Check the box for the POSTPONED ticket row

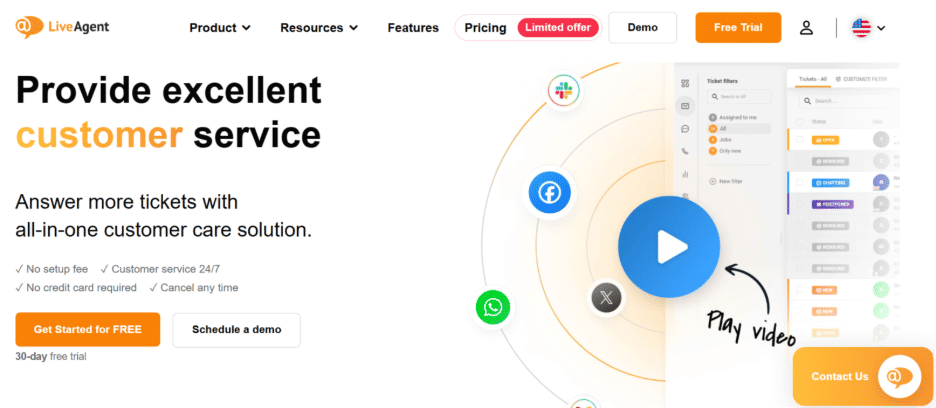(x=799, y=204)
